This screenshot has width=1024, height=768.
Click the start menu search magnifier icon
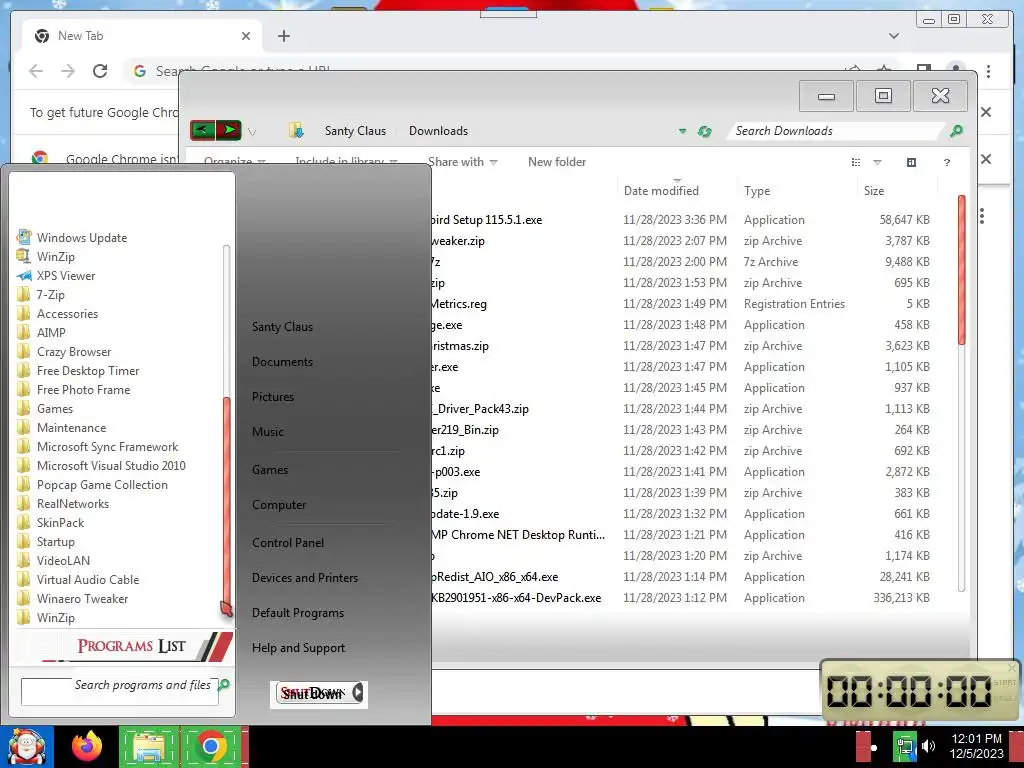pos(224,684)
